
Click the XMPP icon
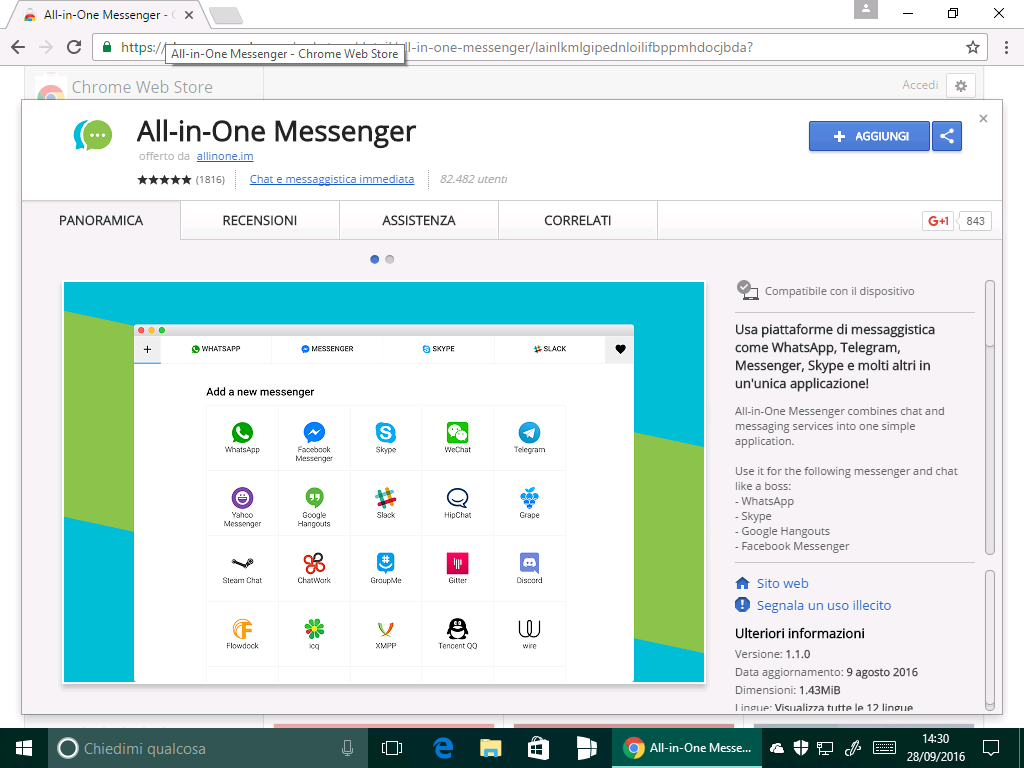point(386,628)
